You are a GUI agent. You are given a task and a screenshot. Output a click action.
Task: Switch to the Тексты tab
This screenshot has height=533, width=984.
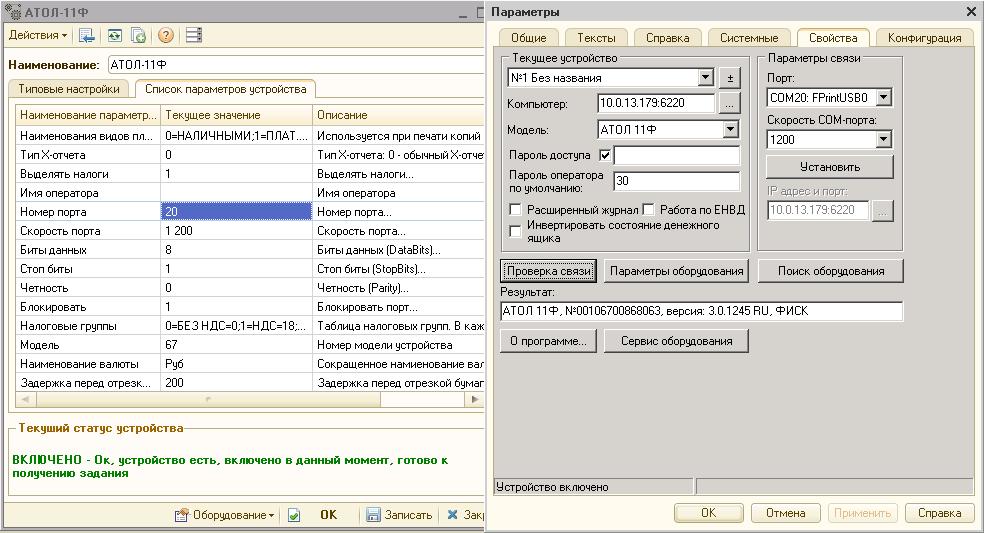(x=596, y=38)
